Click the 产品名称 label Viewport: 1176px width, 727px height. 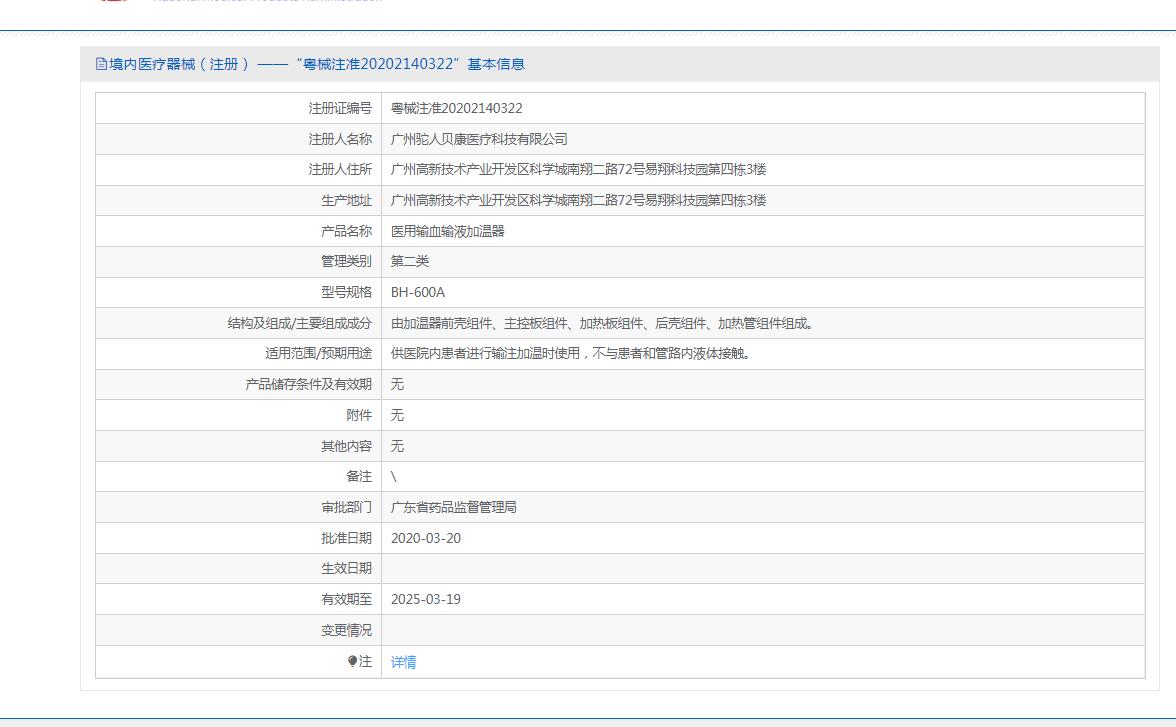(346, 231)
